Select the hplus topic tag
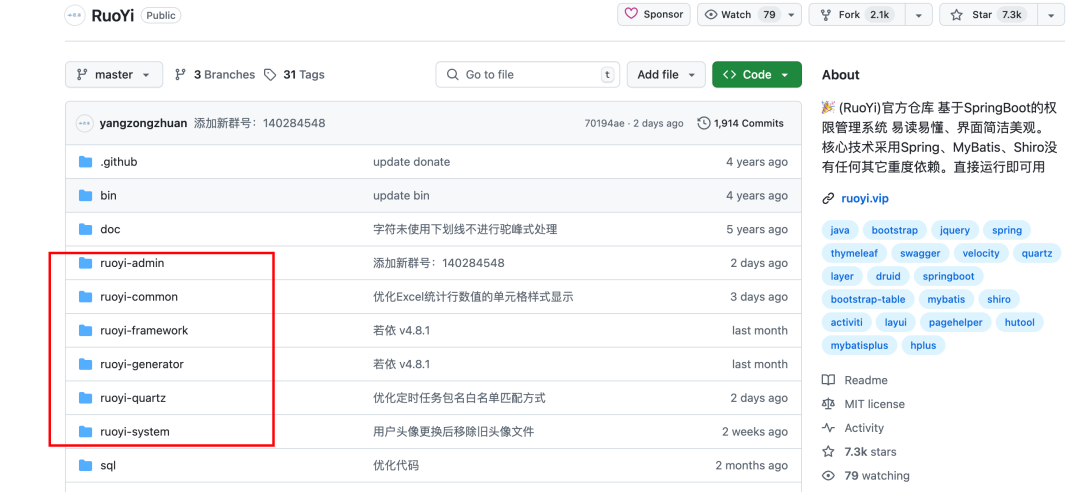 pyautogui.click(x=923, y=345)
